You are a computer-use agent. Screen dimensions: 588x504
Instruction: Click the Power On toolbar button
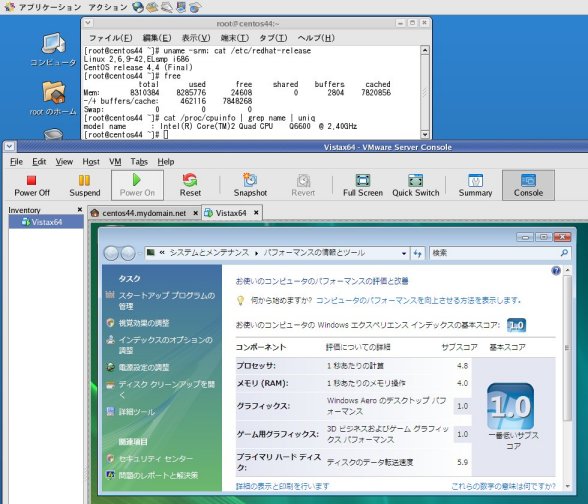137,186
